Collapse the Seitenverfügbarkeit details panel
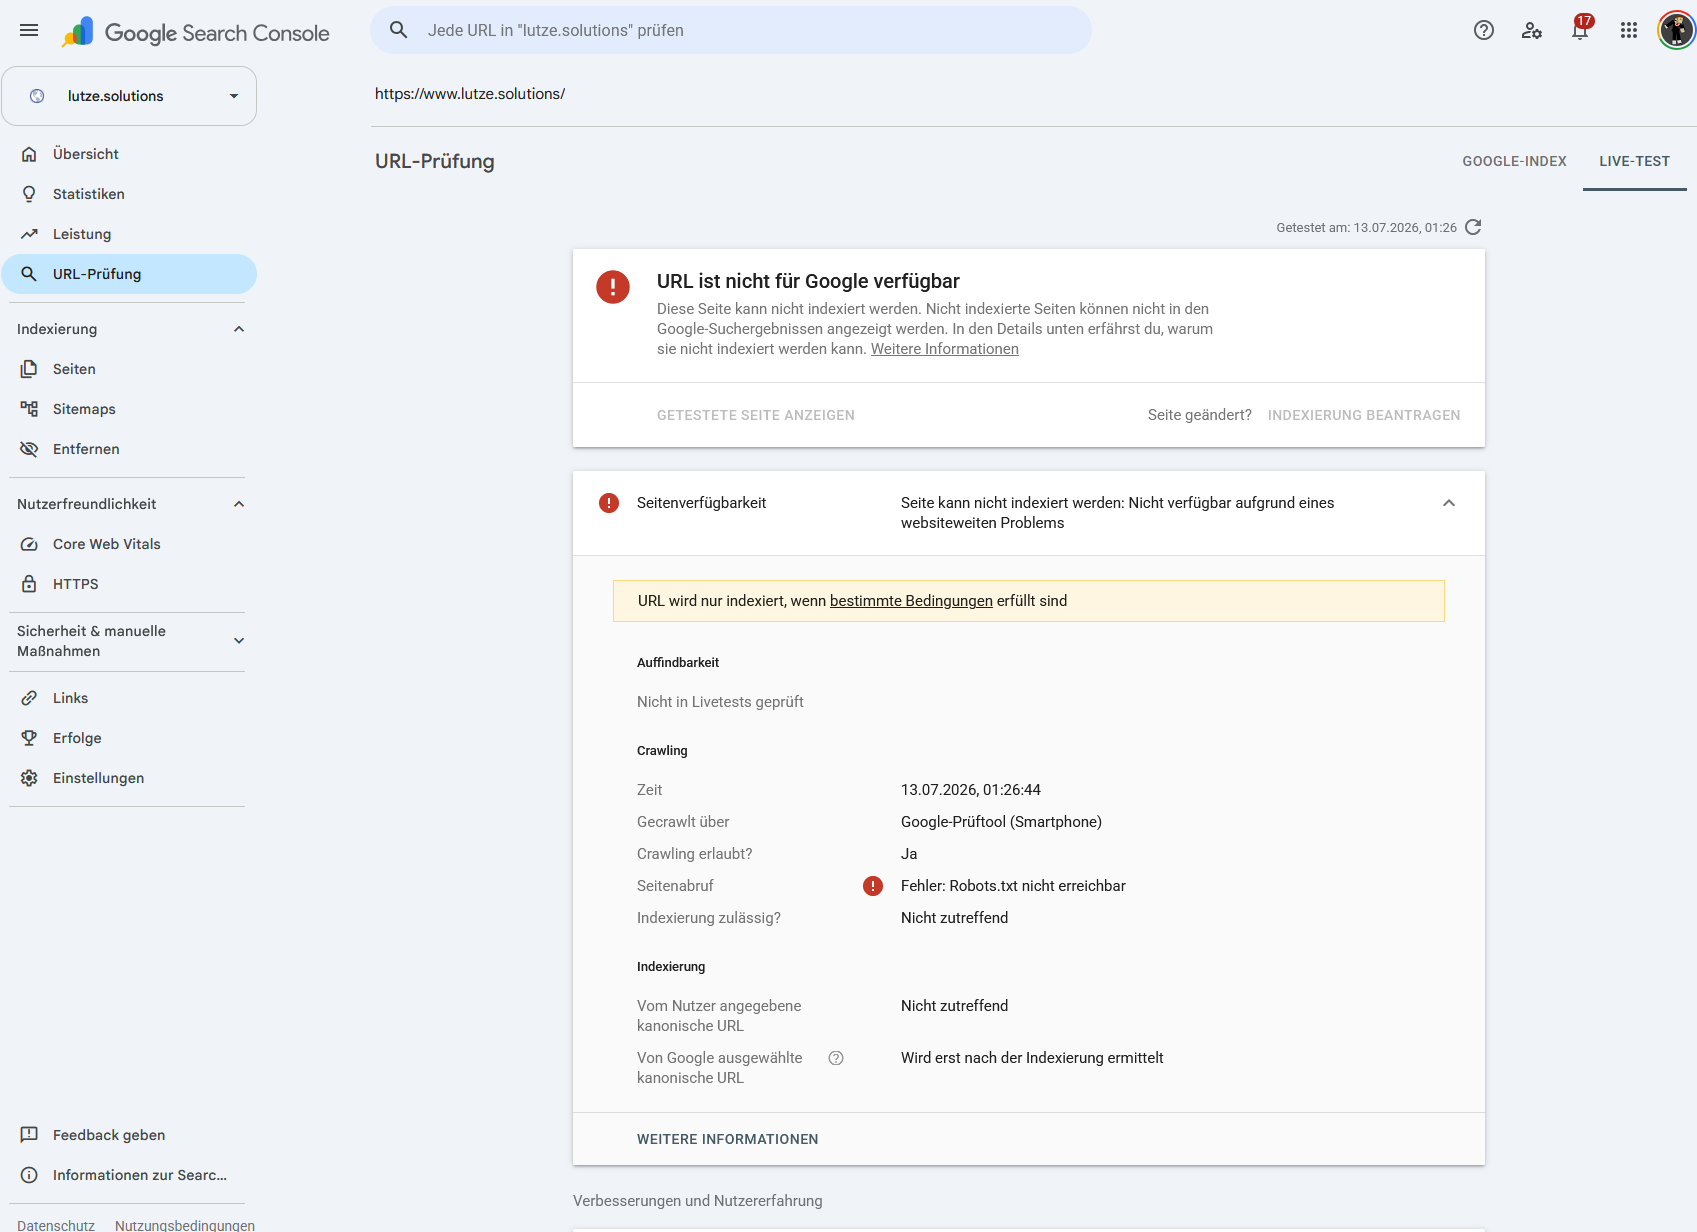1697x1232 pixels. (x=1449, y=503)
